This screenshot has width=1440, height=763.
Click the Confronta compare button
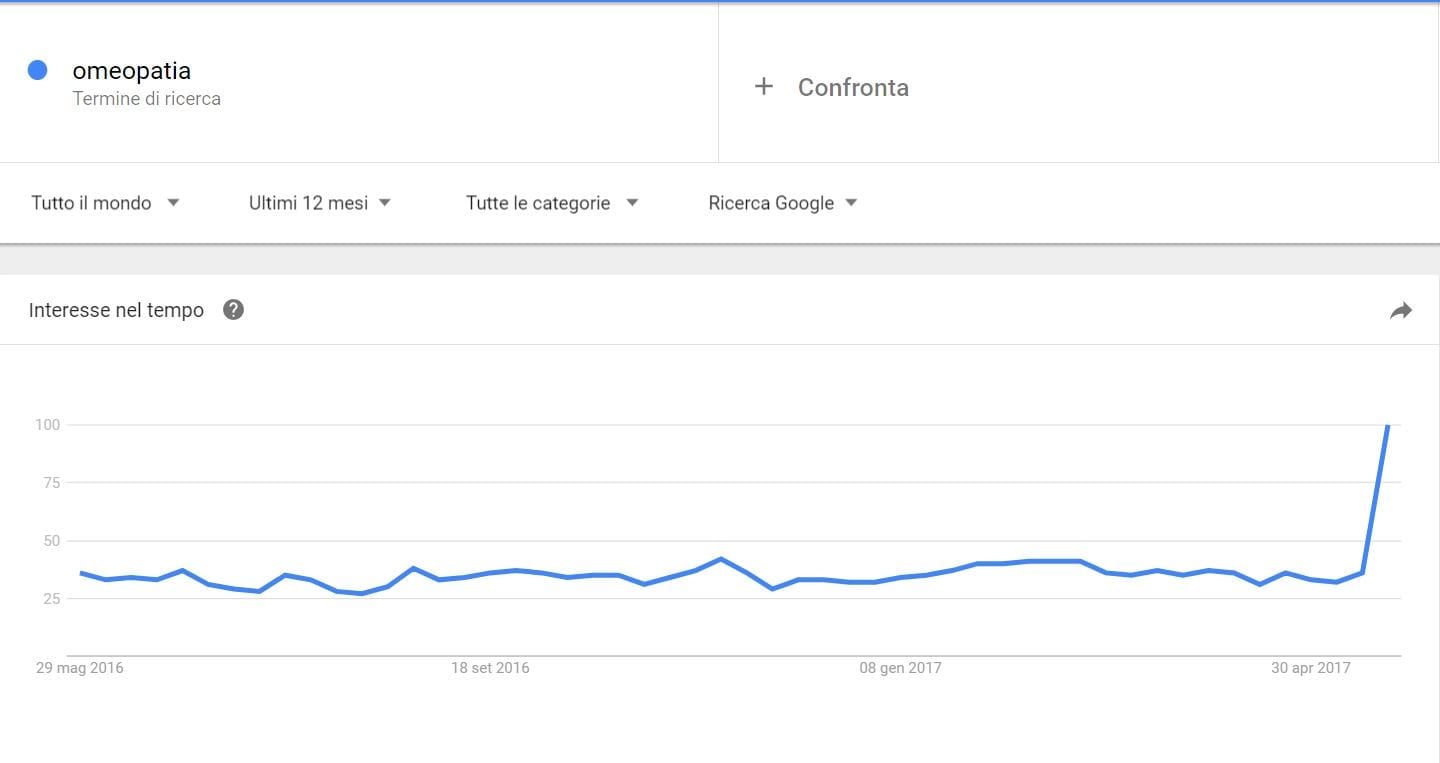[853, 87]
